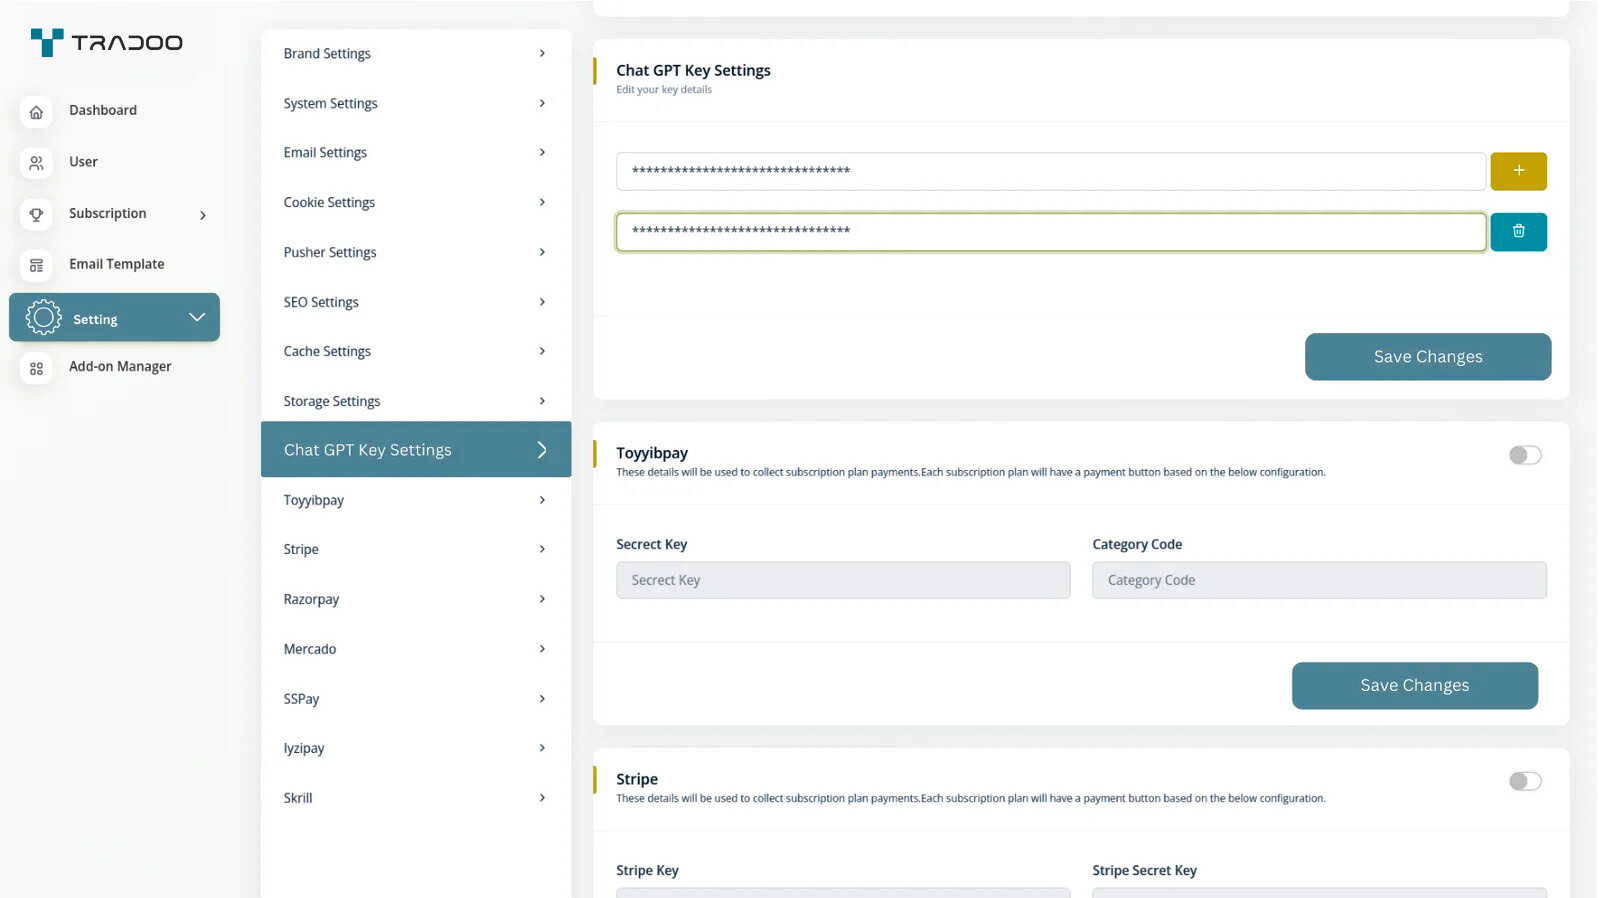Click the Add-on Manager grid icon

(x=36, y=368)
